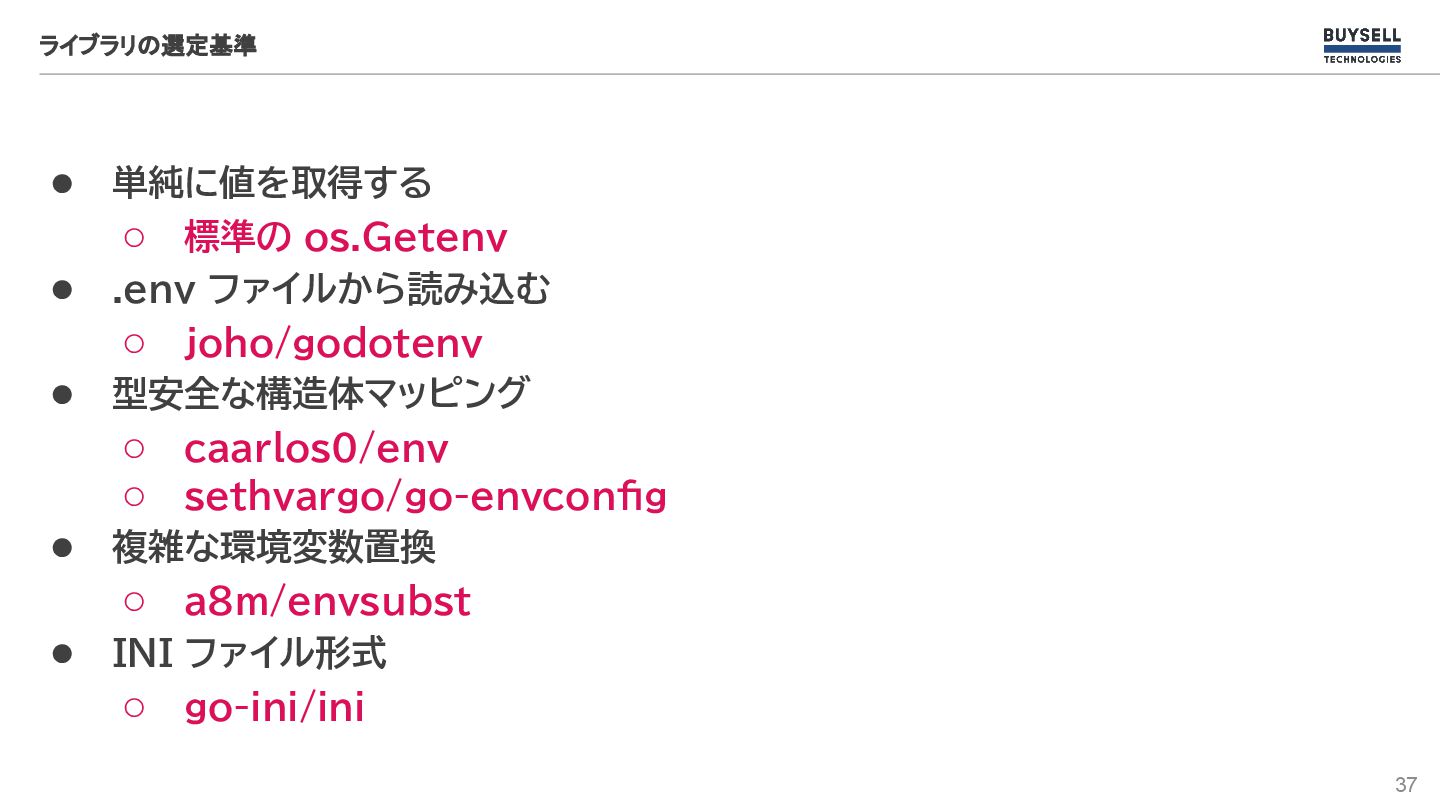
Task: Click the 複雑な環境変数置換 heading
Action: click(274, 547)
